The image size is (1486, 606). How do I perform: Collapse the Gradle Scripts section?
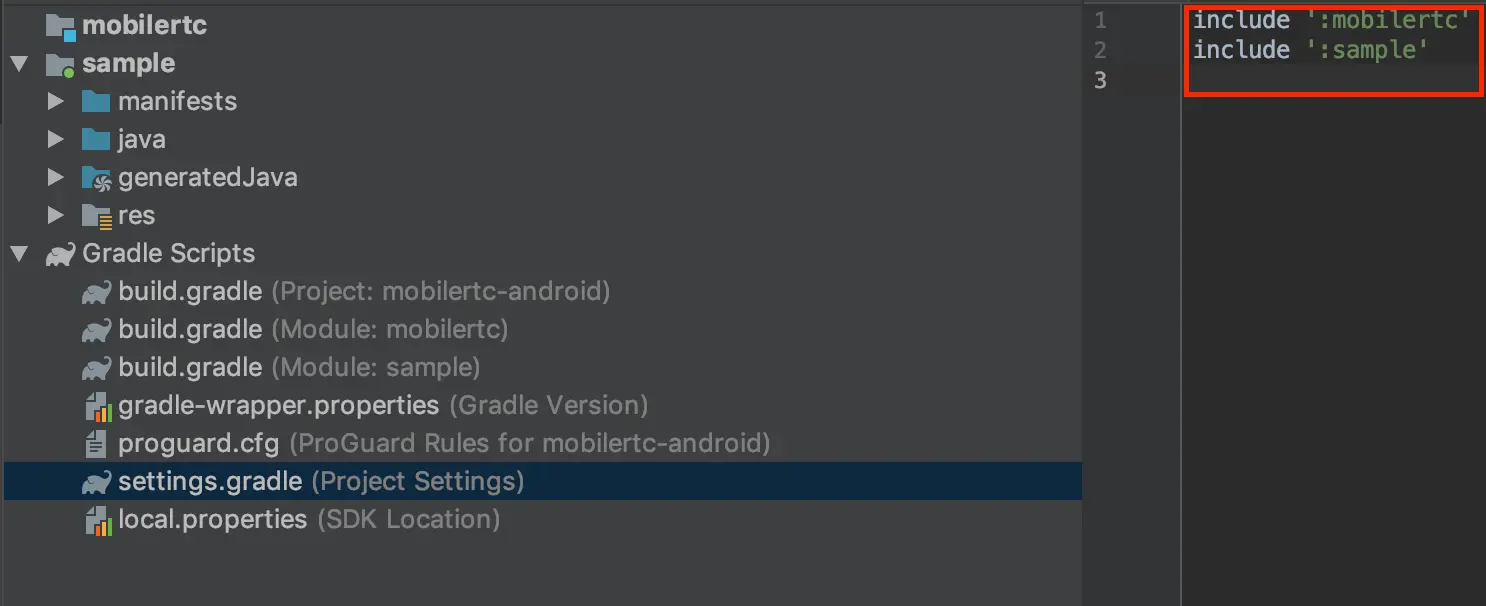click(x=19, y=254)
